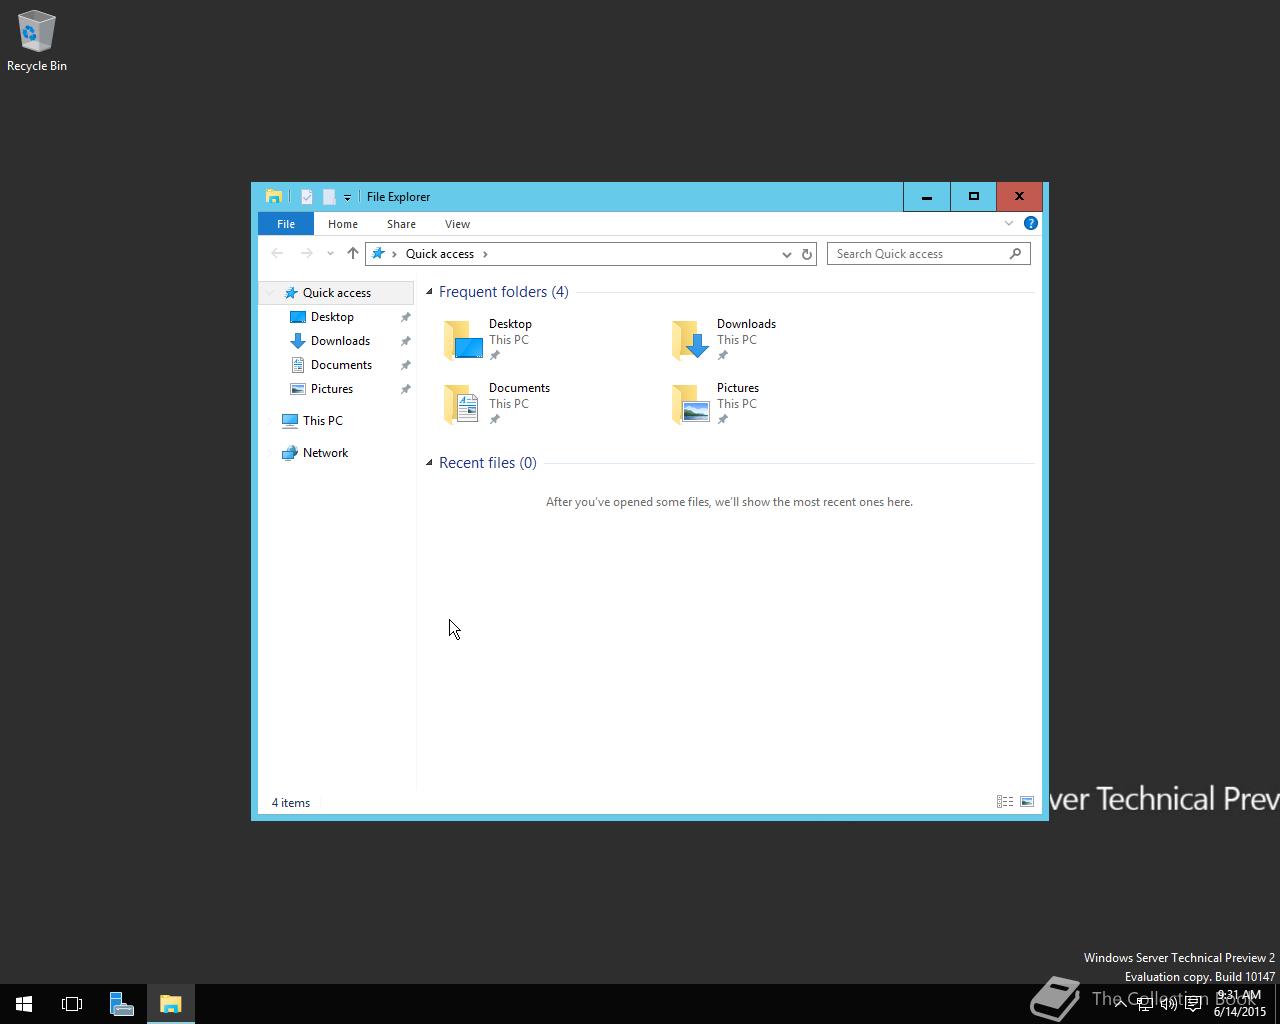Switch to the View ribbon tab
Screen dimensions: 1280x1024
point(457,224)
